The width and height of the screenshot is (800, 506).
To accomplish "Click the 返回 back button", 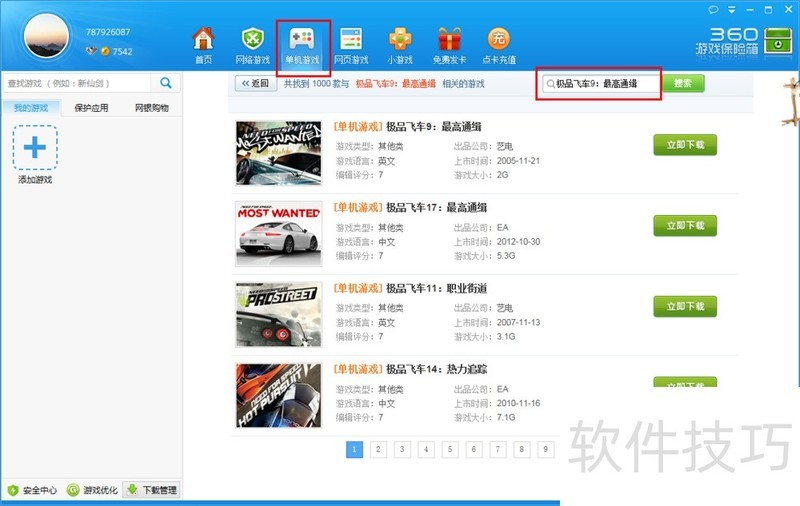I will tap(255, 84).
